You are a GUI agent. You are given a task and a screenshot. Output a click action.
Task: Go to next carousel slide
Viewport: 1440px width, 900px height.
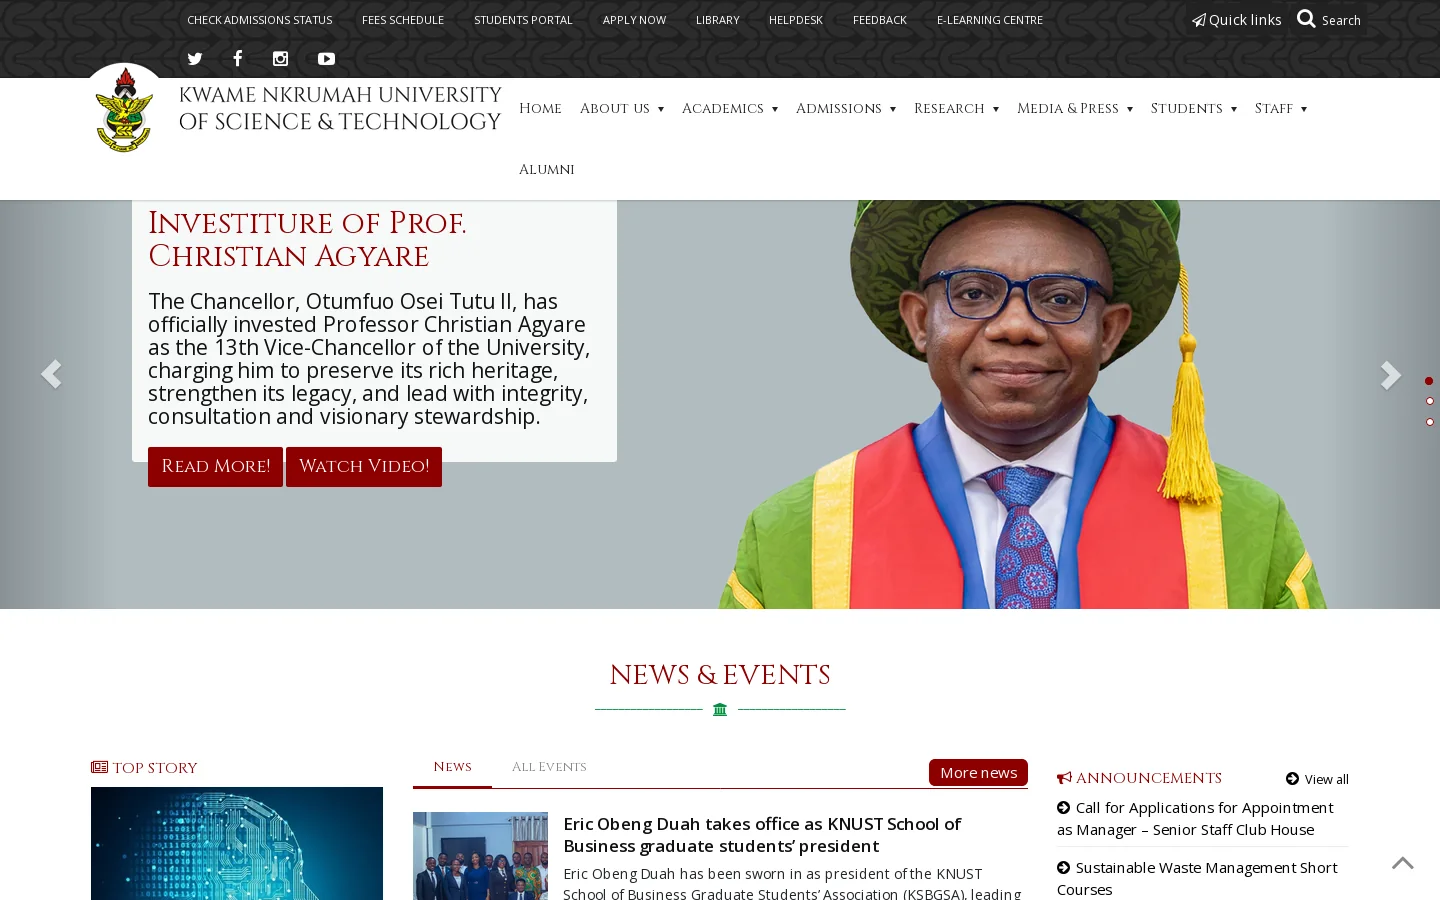[1390, 374]
